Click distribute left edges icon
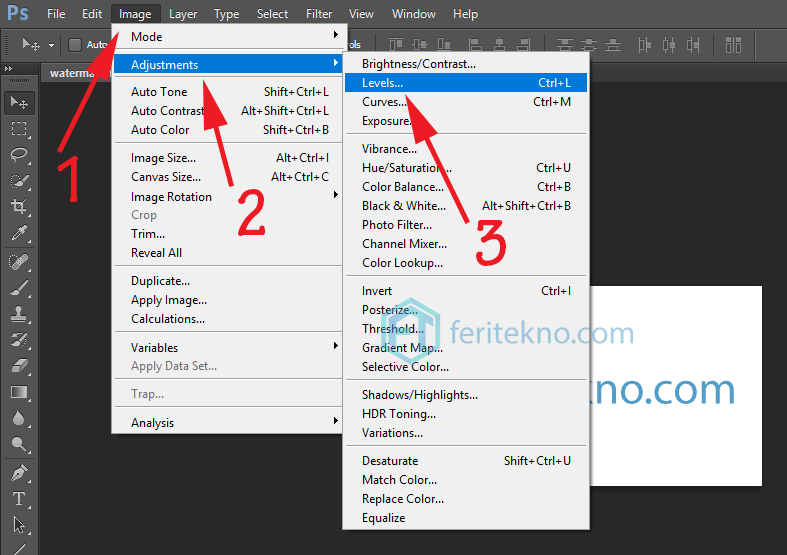 point(644,45)
